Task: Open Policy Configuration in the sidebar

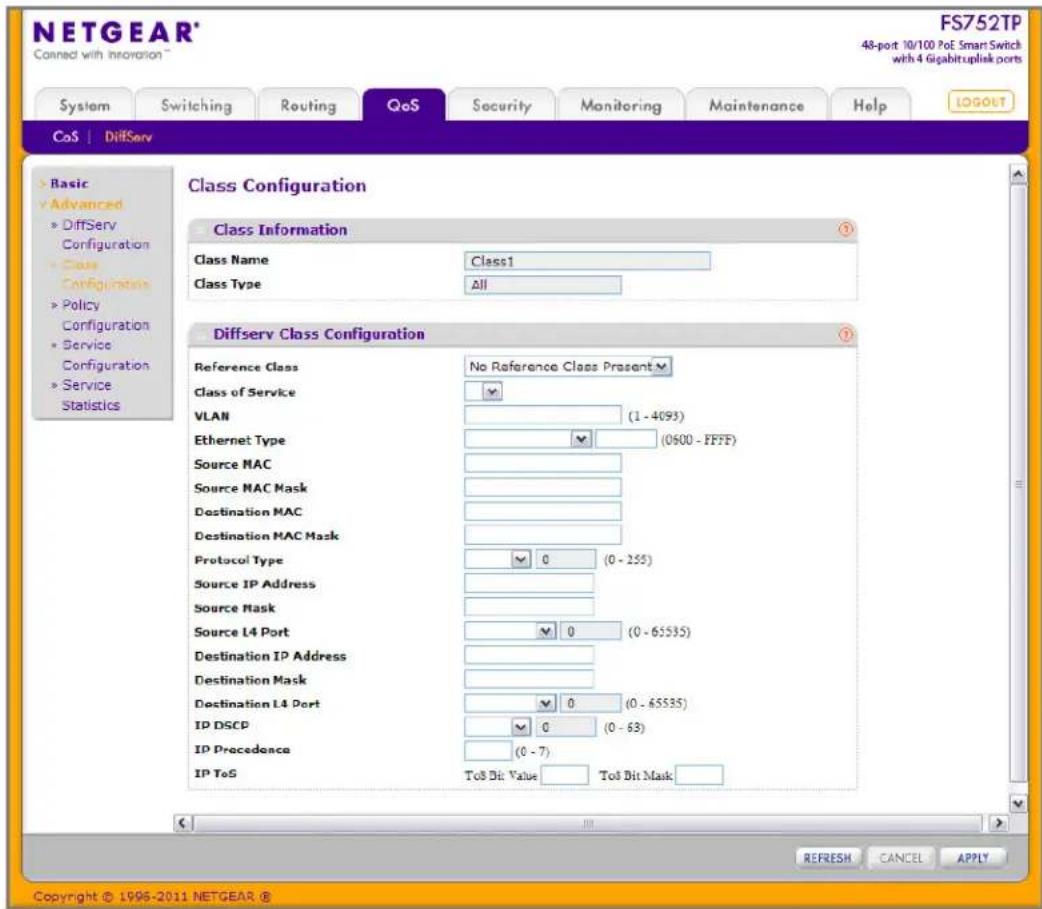Action: coord(105,315)
